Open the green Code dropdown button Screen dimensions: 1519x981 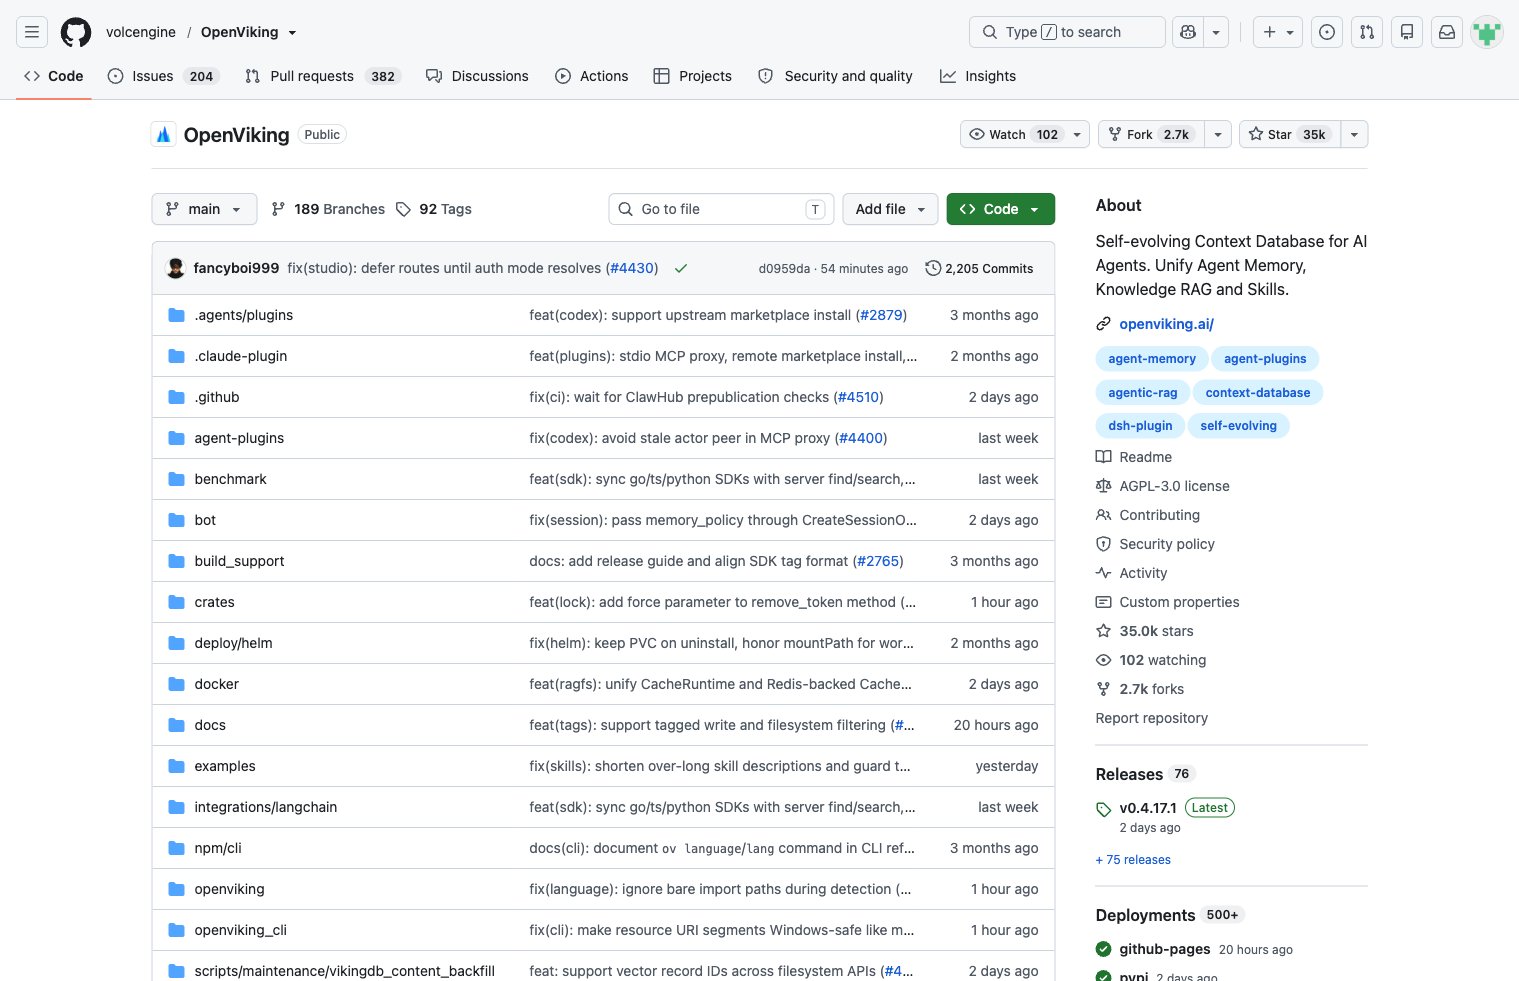1000,209
